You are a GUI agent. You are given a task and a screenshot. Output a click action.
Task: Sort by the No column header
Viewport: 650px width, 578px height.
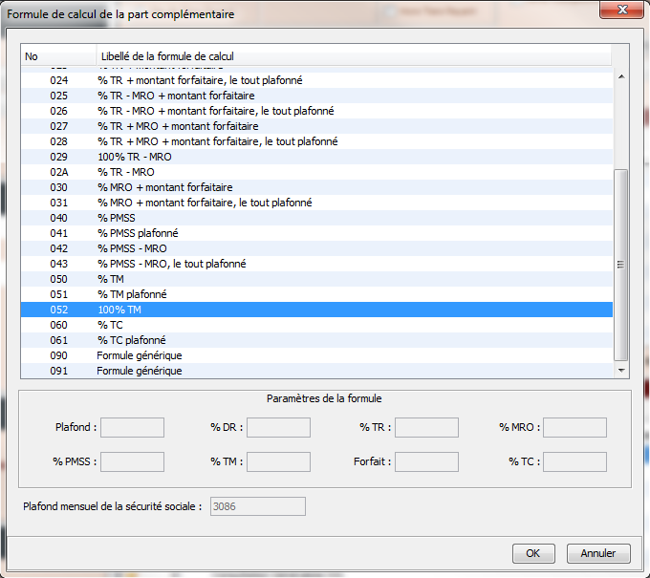(58, 56)
